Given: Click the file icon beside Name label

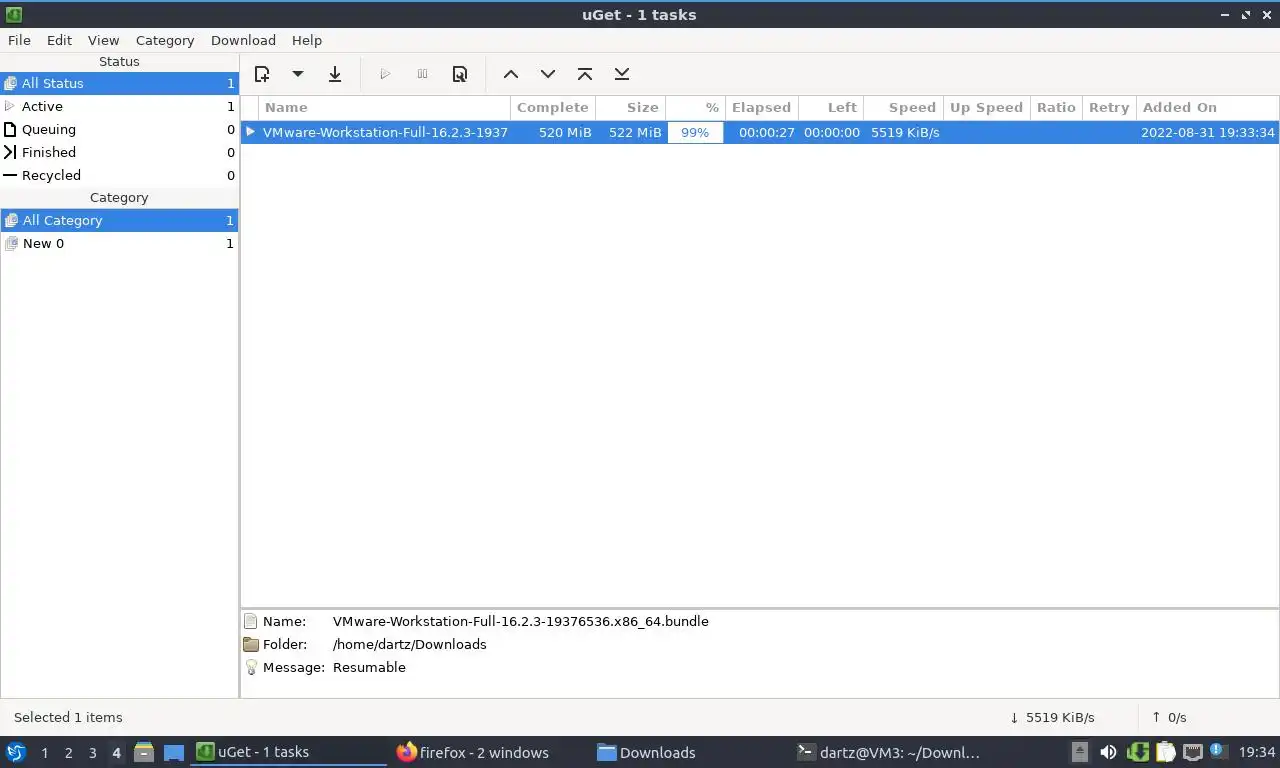Looking at the screenshot, I should click(251, 621).
